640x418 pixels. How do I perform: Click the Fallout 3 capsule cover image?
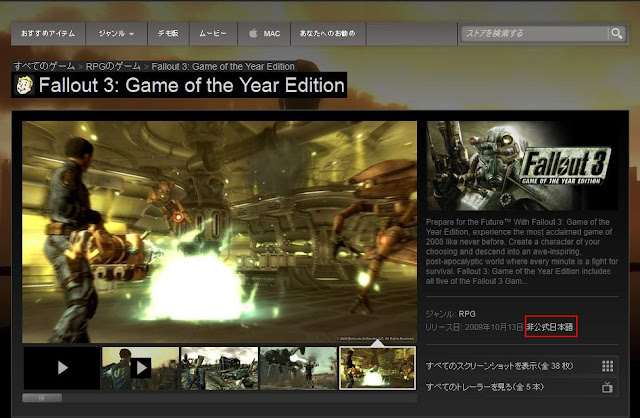[522, 166]
